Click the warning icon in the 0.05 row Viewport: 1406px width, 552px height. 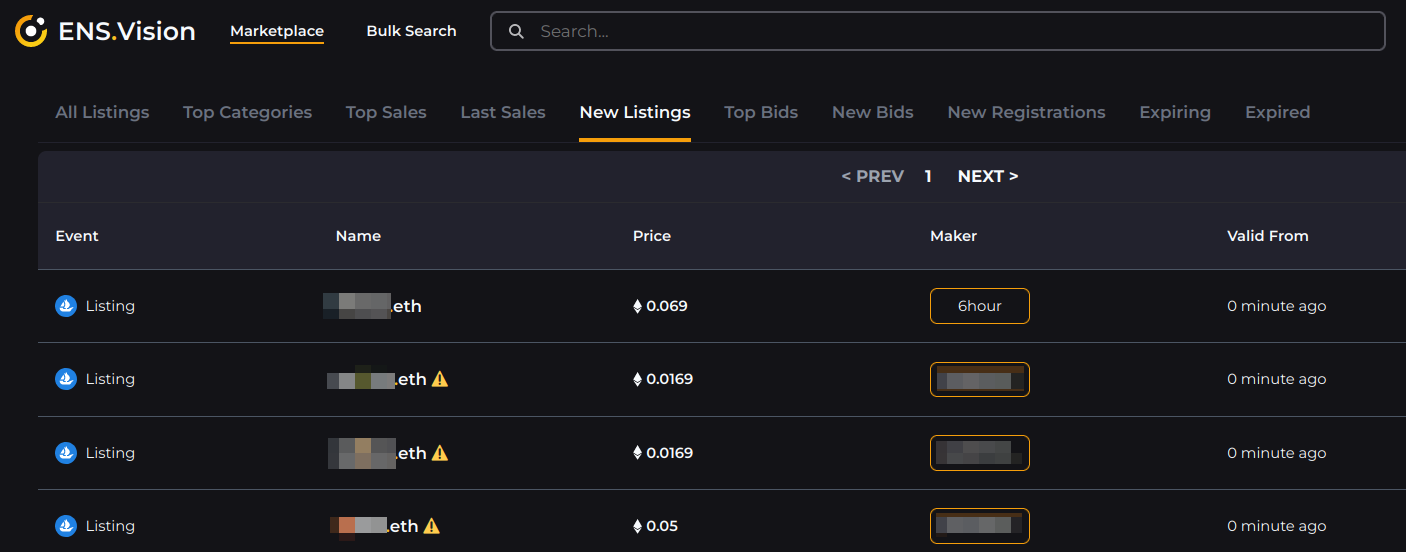pos(432,526)
